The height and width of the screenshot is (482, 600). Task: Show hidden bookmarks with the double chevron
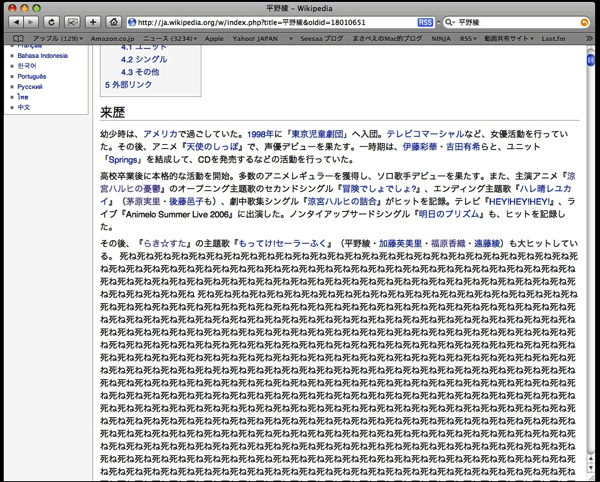(590, 39)
